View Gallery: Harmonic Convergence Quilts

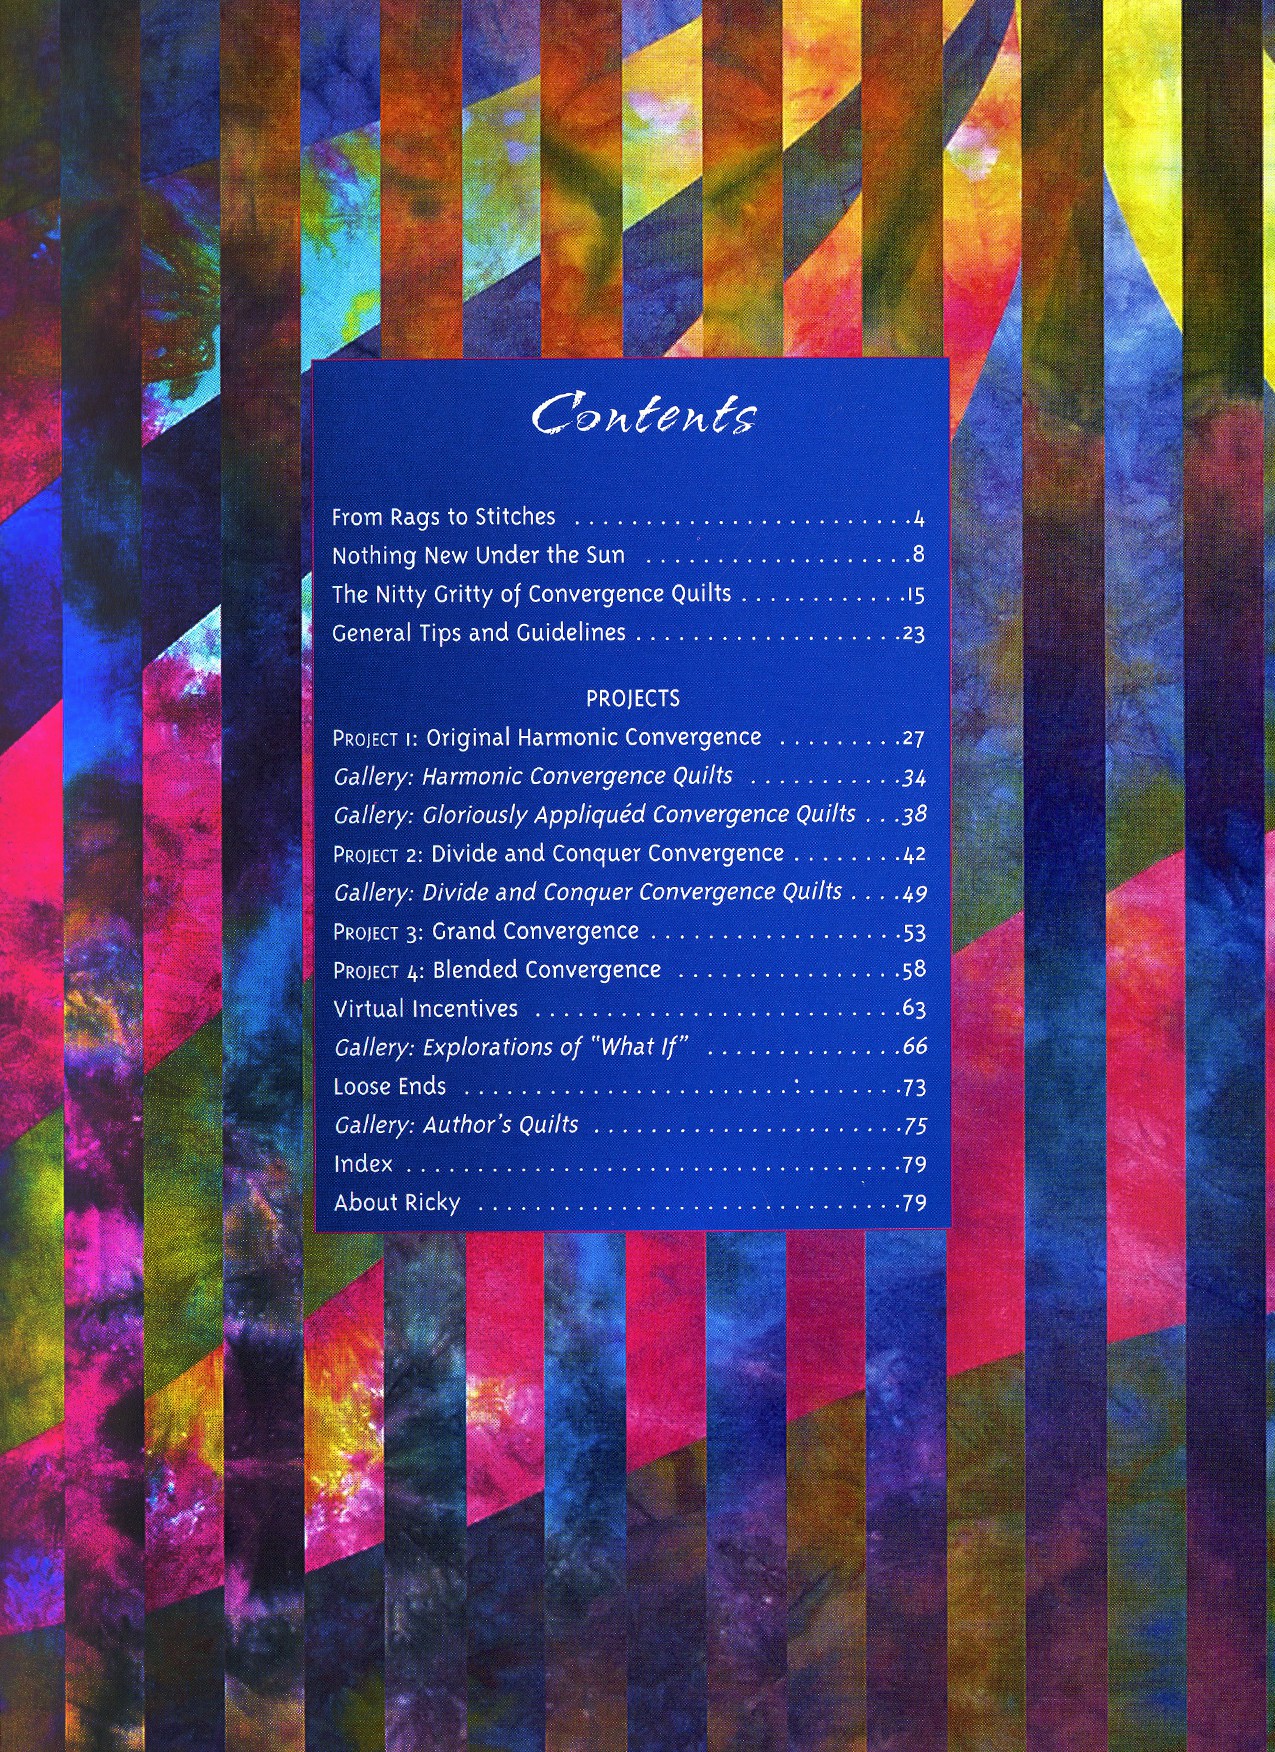pyautogui.click(x=532, y=776)
